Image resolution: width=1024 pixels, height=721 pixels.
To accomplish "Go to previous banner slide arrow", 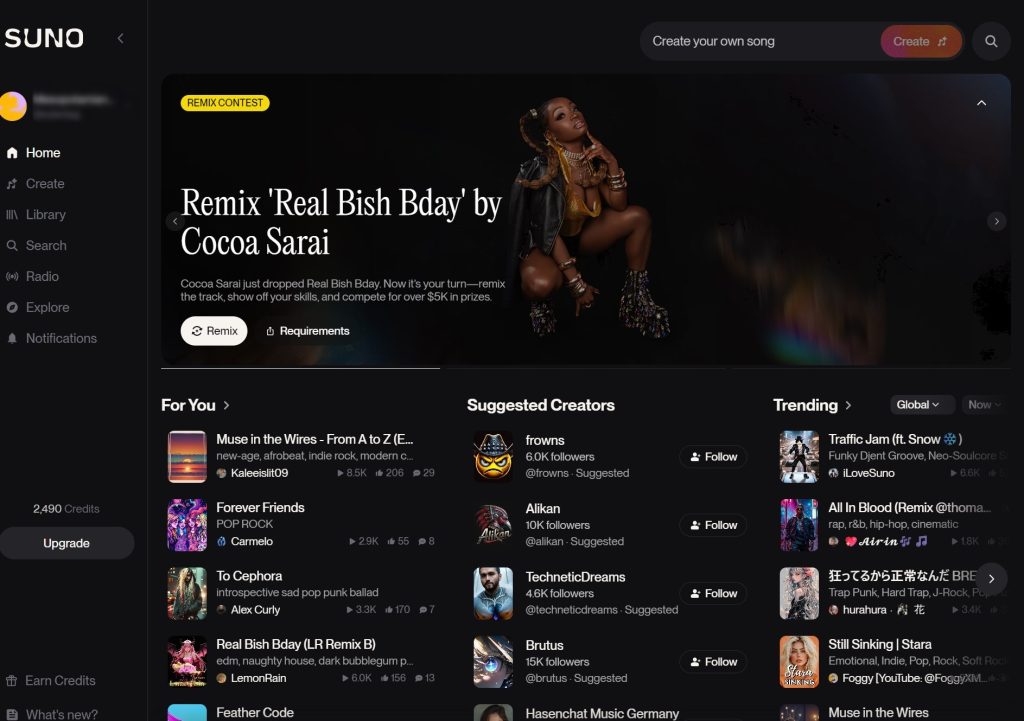I will click(x=174, y=221).
